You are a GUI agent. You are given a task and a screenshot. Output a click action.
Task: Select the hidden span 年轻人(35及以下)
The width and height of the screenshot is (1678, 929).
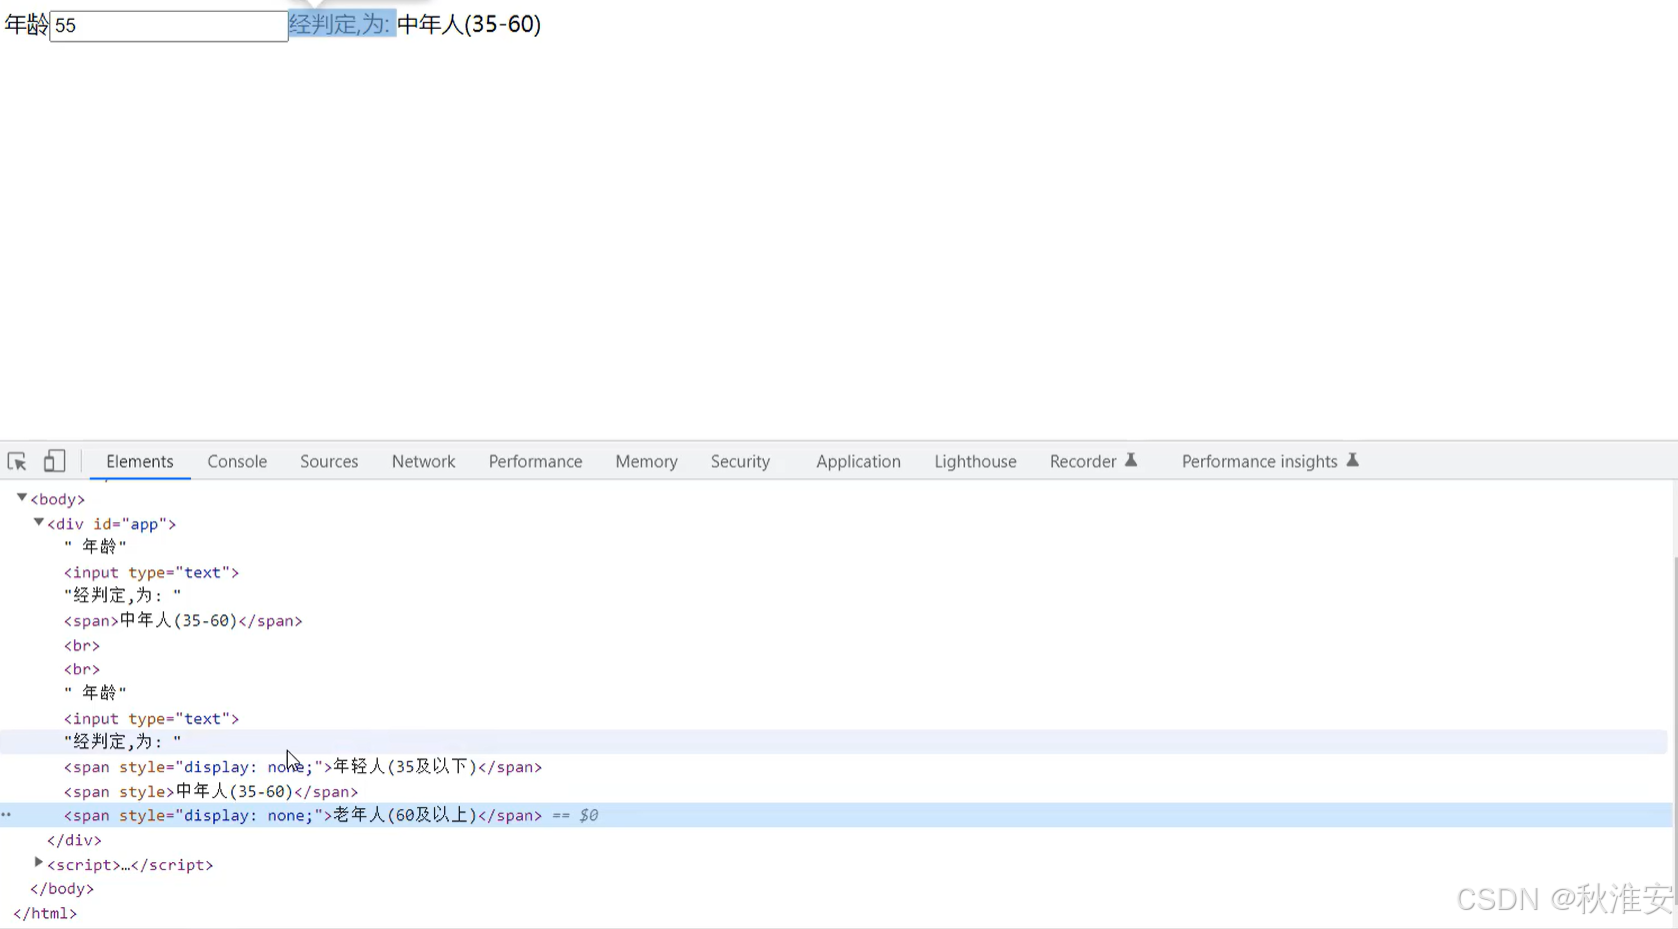point(303,767)
